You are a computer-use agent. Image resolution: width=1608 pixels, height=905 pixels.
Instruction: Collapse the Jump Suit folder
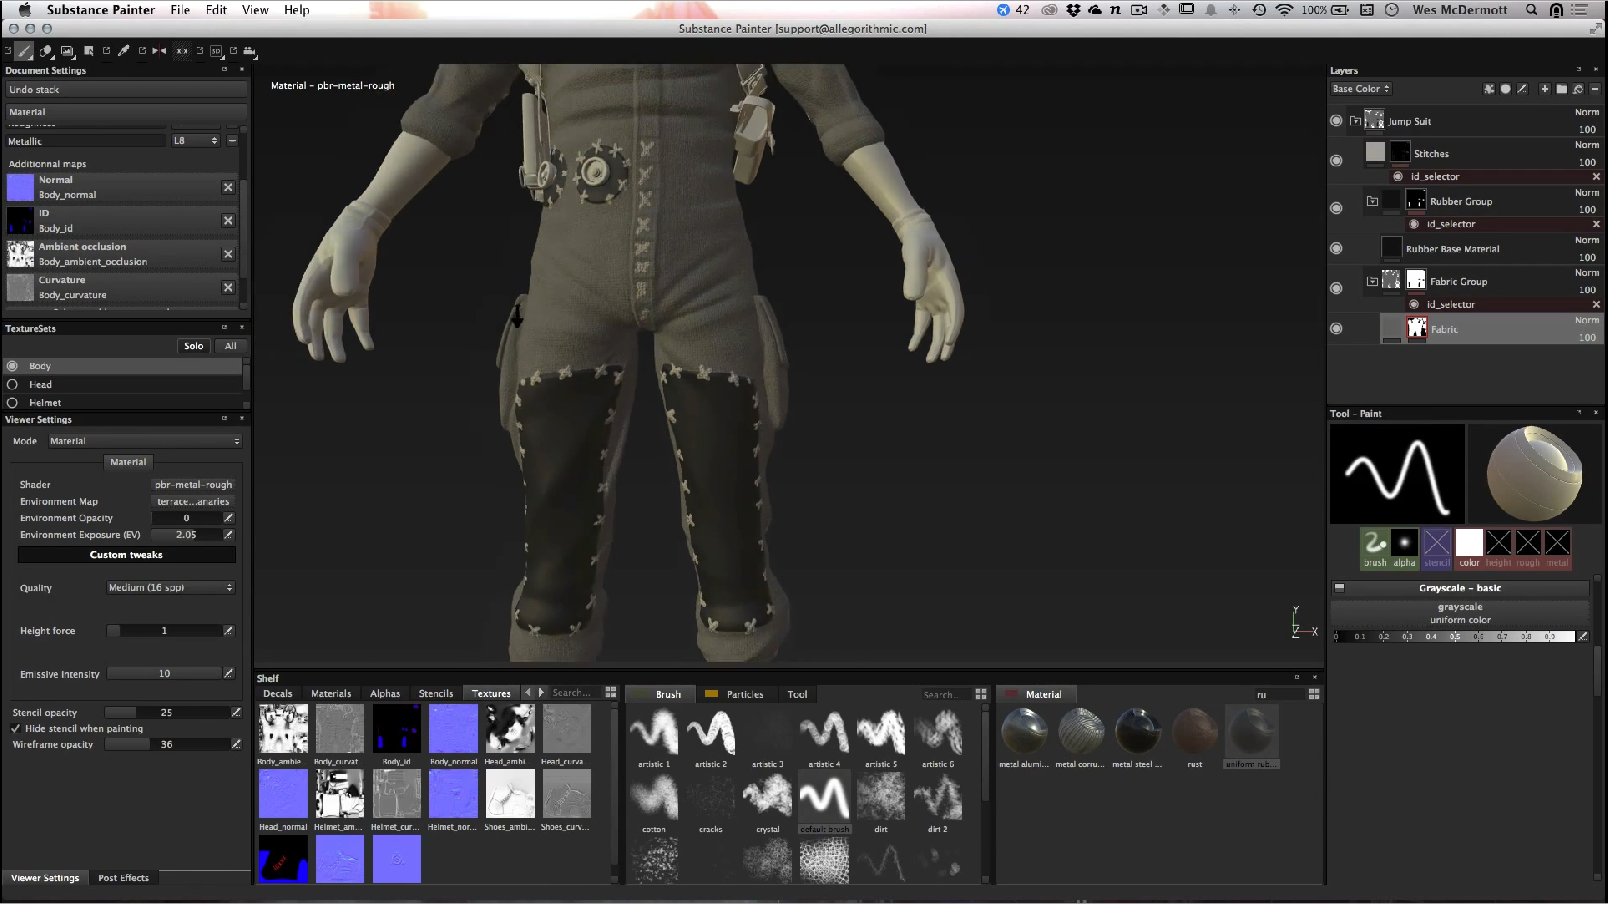tap(1355, 121)
